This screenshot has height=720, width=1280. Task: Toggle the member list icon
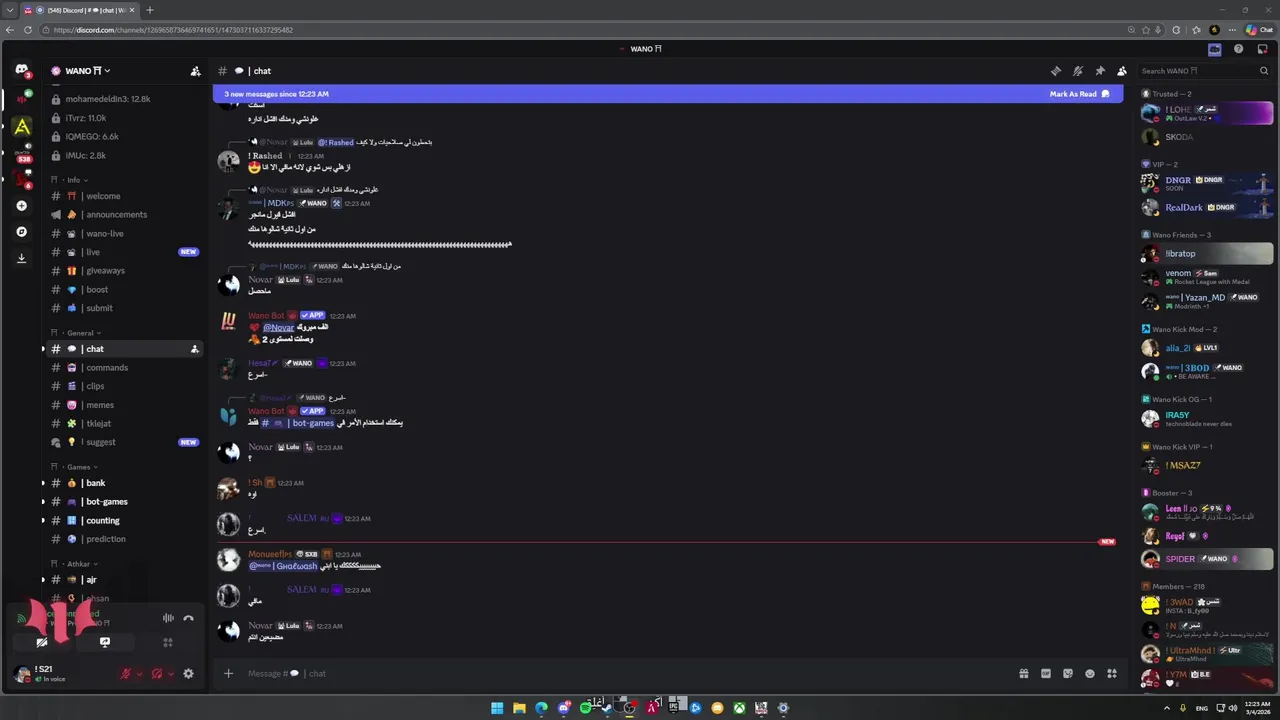click(x=1122, y=71)
